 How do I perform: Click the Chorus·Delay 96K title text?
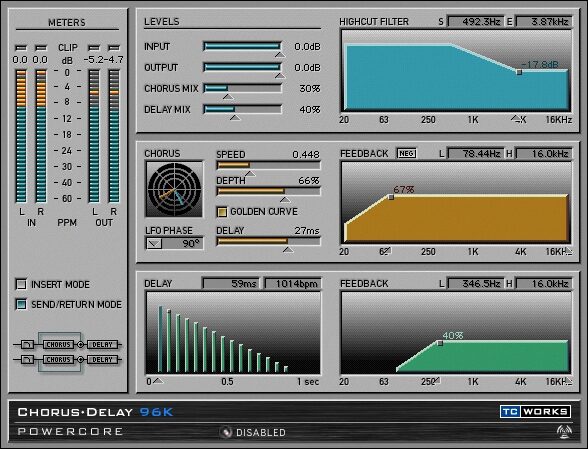95,412
